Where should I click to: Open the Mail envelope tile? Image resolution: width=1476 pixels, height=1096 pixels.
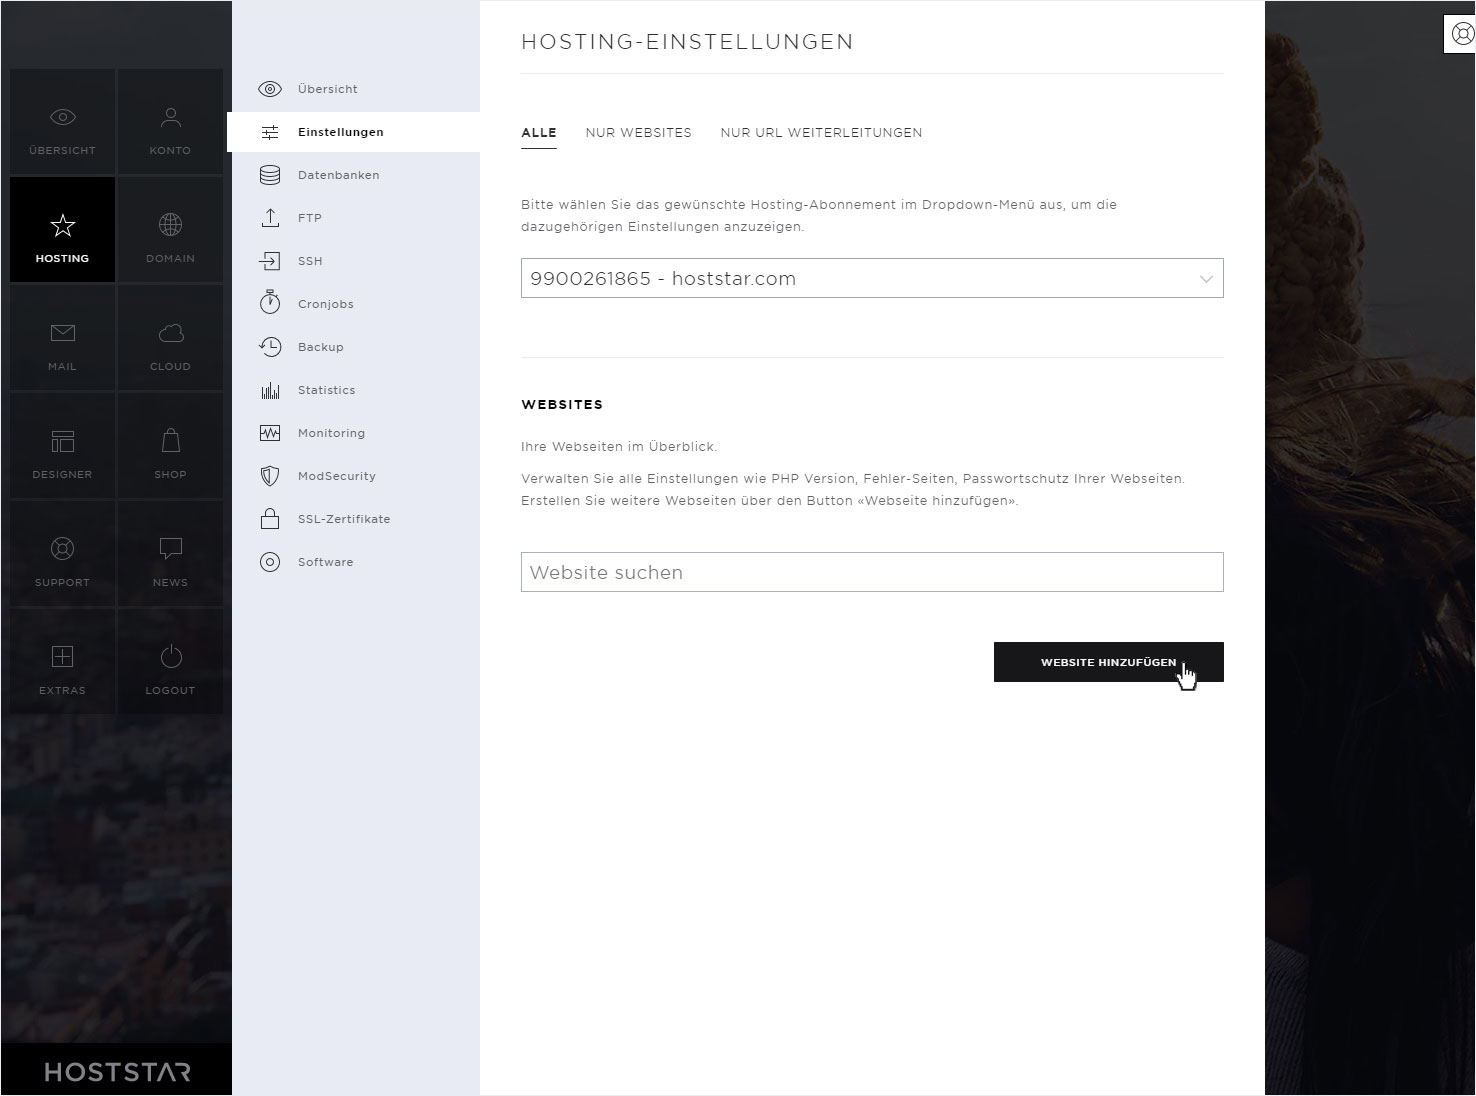point(62,338)
